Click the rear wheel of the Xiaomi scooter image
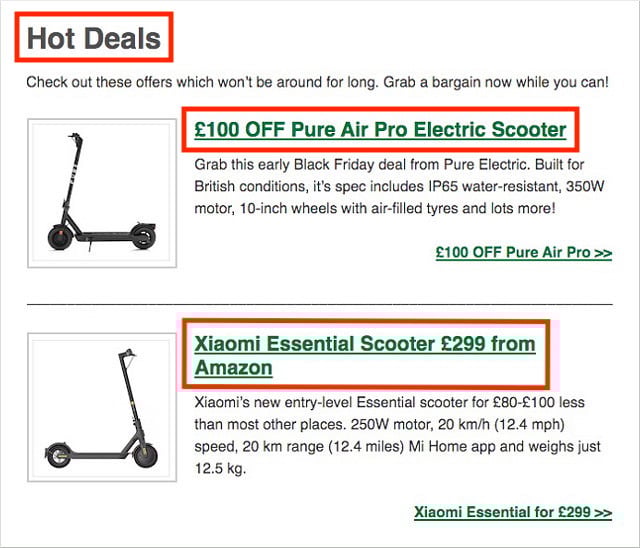This screenshot has width=640, height=548. coord(58,455)
